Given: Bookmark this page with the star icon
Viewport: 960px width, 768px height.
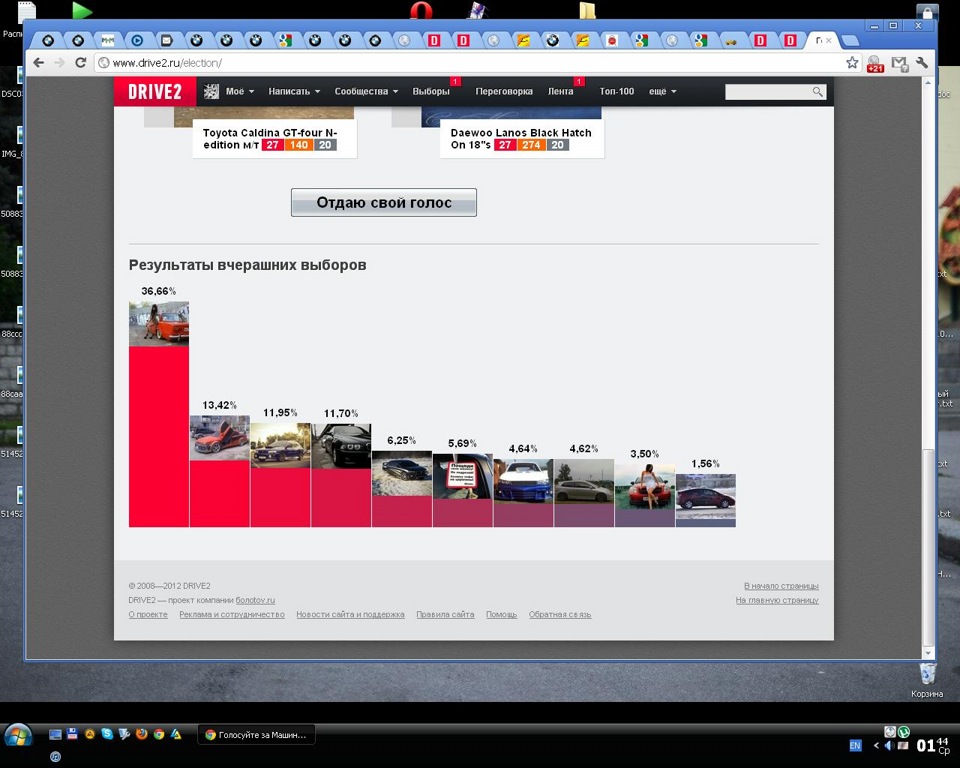Looking at the screenshot, I should 852,62.
